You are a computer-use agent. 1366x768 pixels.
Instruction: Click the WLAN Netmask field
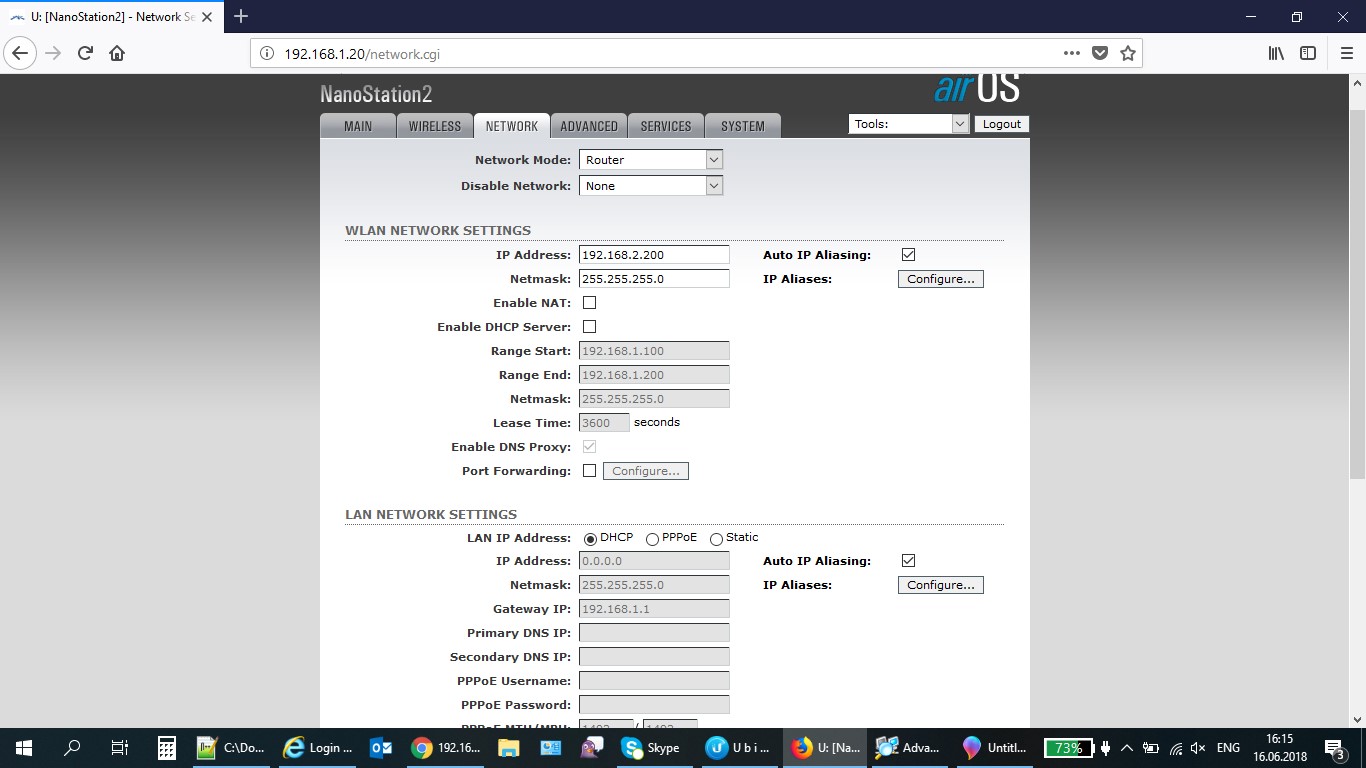tap(654, 279)
